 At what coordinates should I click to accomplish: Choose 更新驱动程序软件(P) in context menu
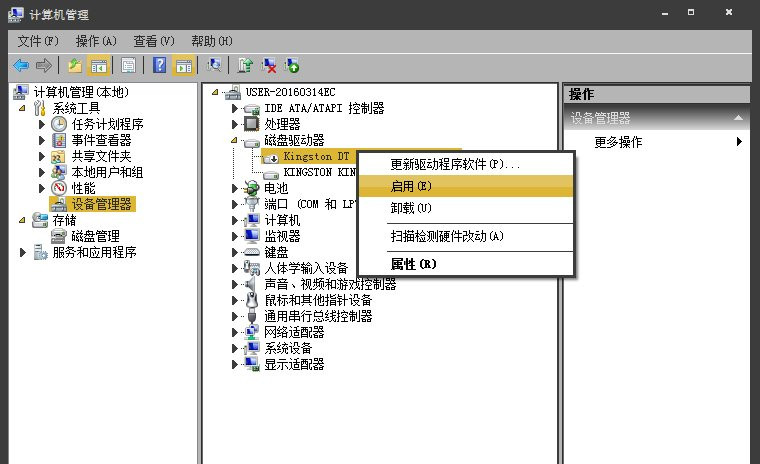point(466,164)
